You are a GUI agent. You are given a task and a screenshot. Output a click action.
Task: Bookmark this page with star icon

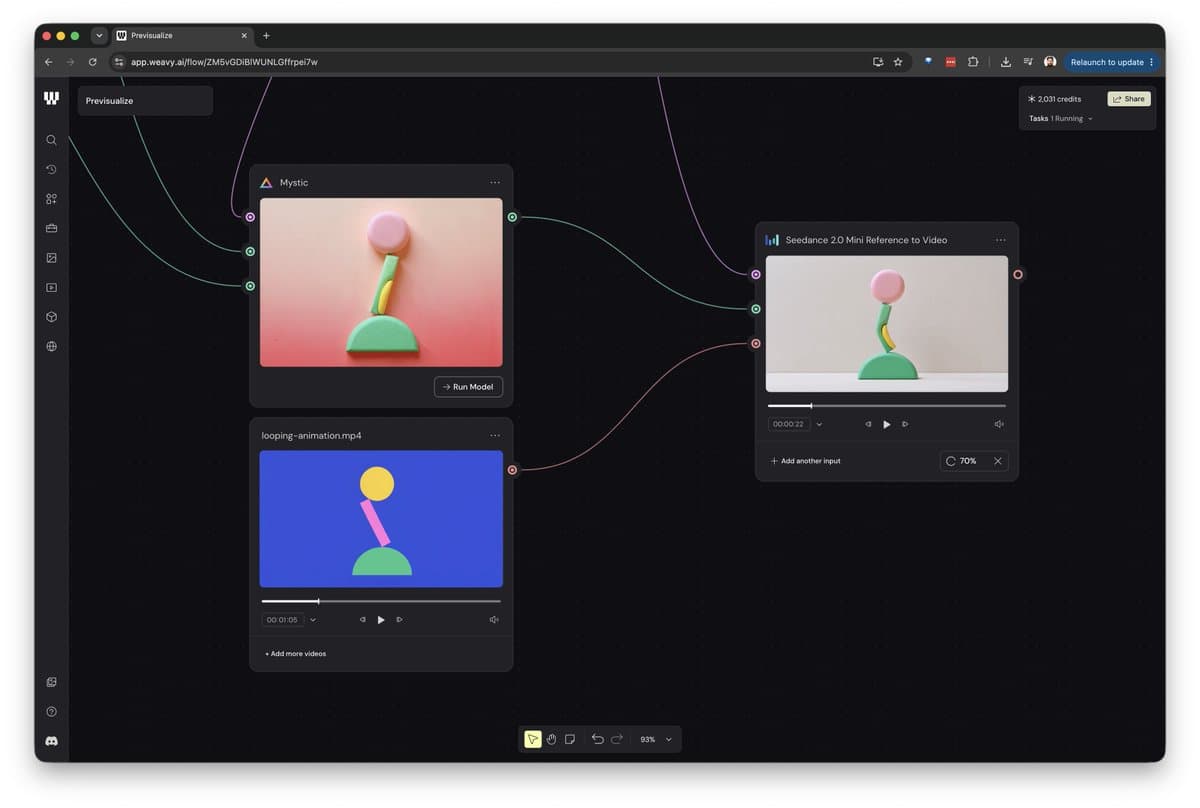click(x=898, y=62)
